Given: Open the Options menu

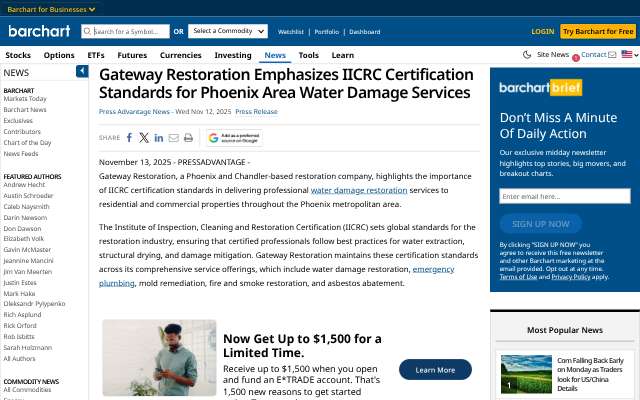Looking at the screenshot, I should 59,55.
